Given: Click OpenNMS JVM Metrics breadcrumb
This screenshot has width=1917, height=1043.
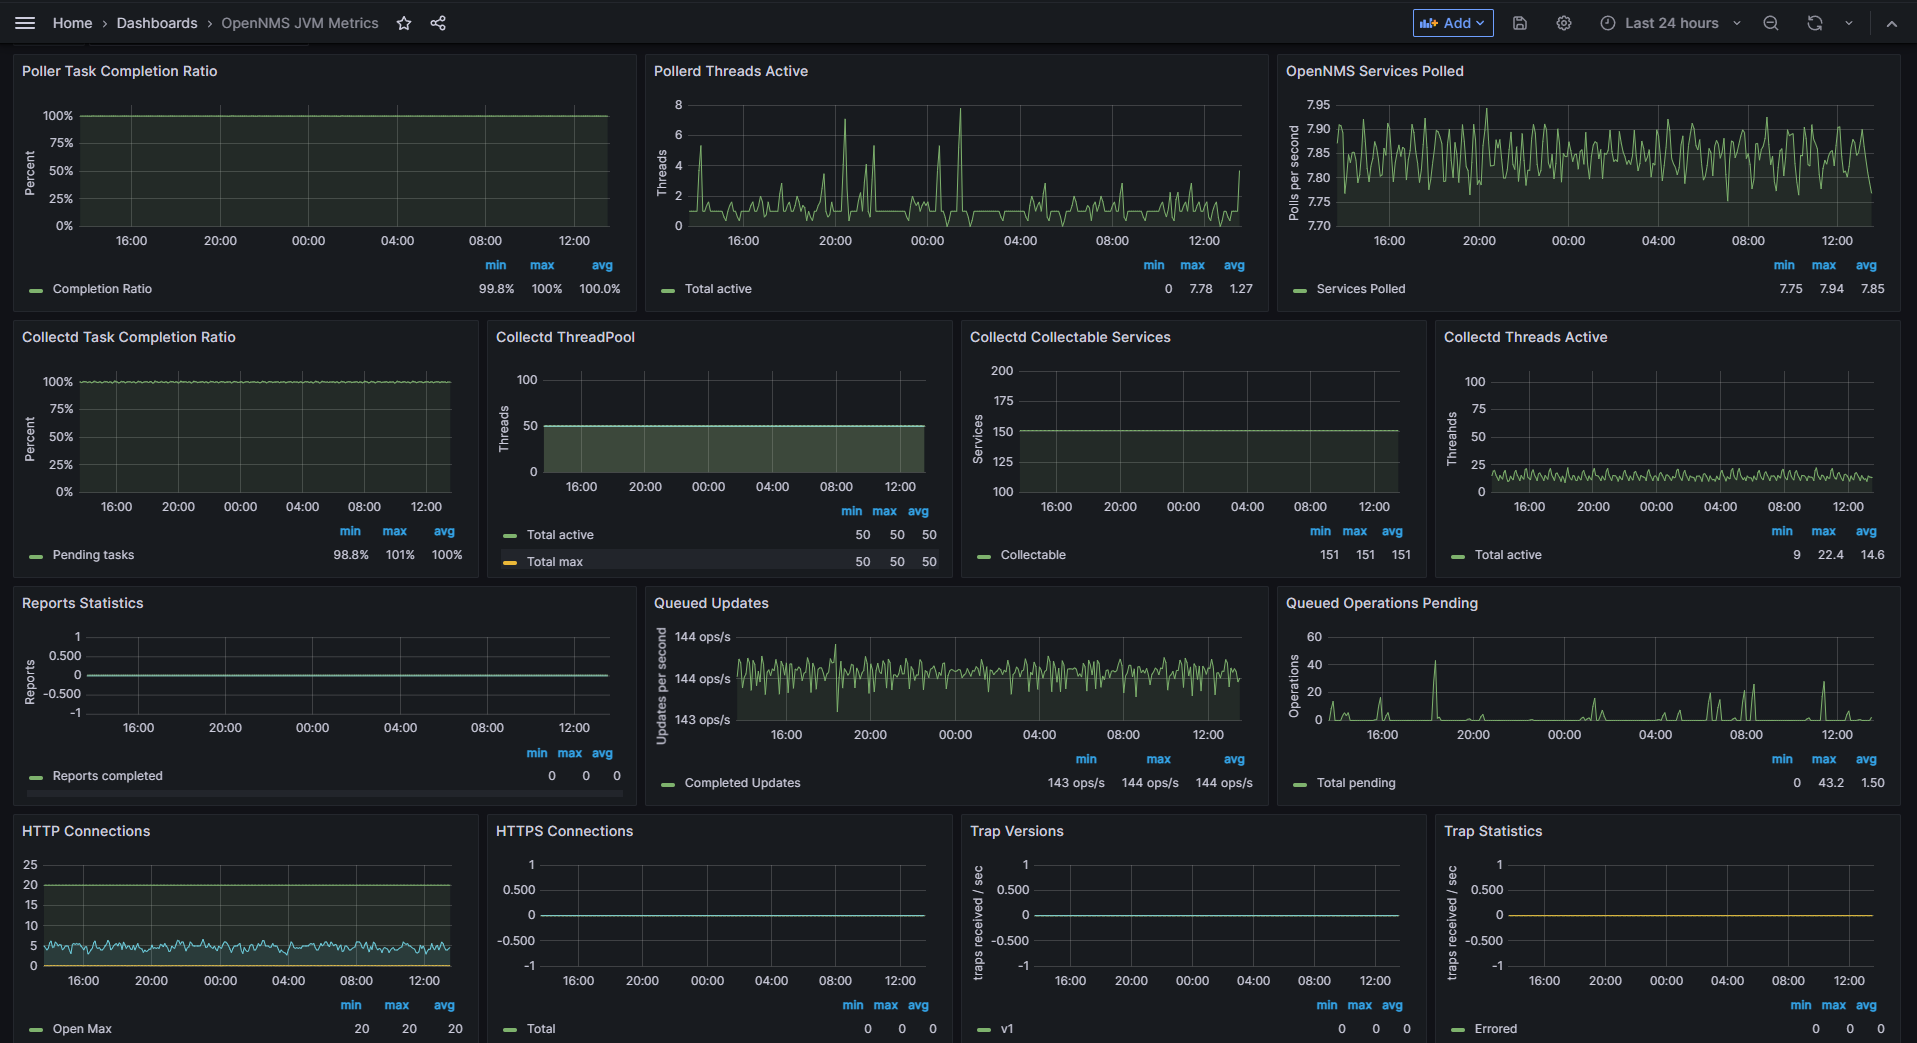Looking at the screenshot, I should [x=300, y=23].
